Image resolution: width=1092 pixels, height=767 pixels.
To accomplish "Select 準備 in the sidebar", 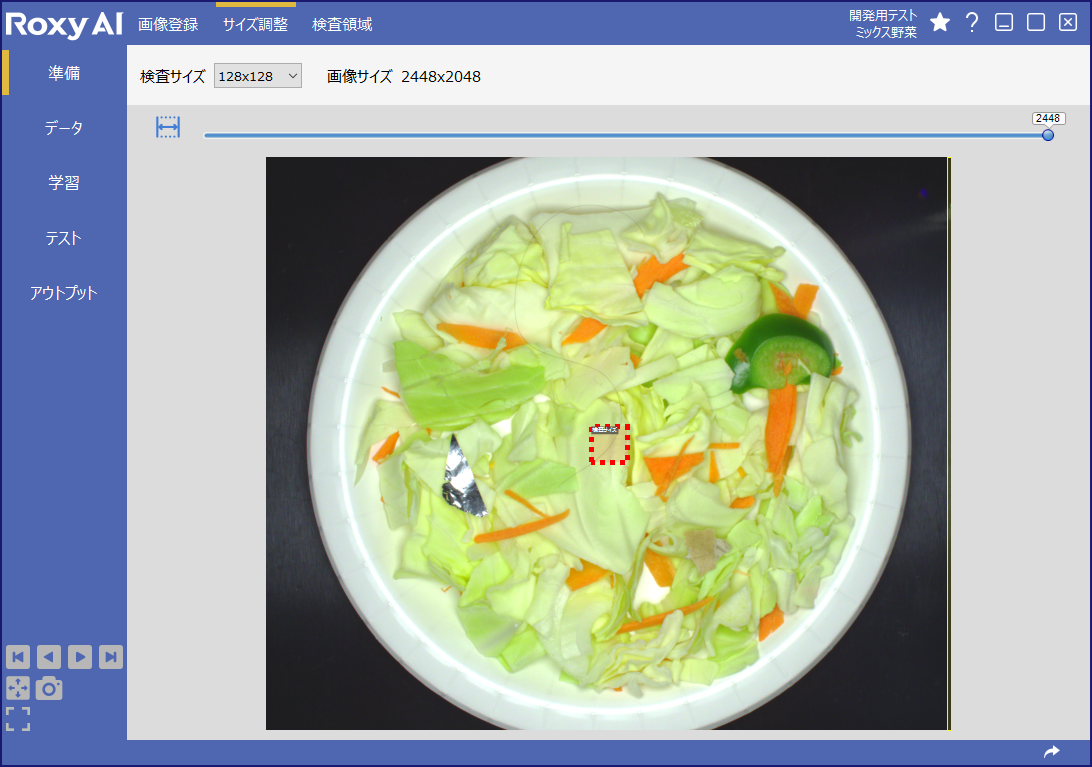I will [63, 73].
